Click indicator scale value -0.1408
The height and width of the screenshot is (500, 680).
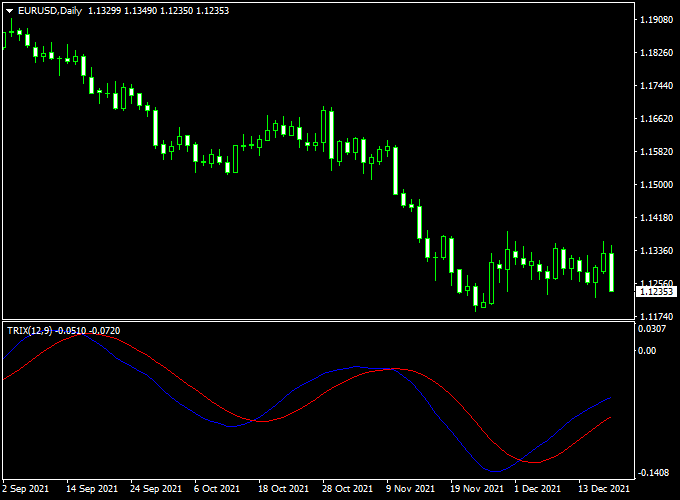click(653, 472)
